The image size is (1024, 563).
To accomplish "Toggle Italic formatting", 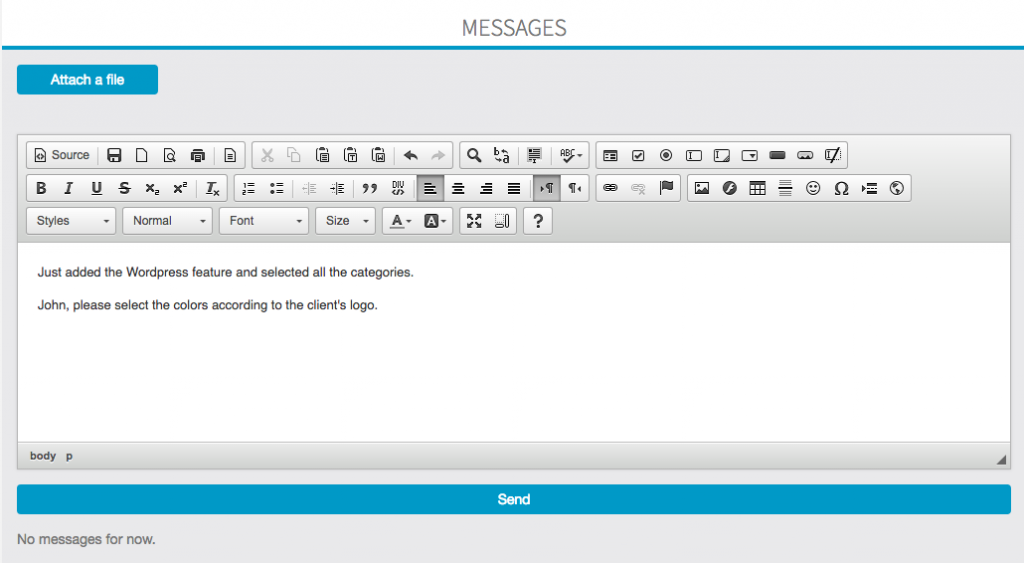I will click(69, 188).
